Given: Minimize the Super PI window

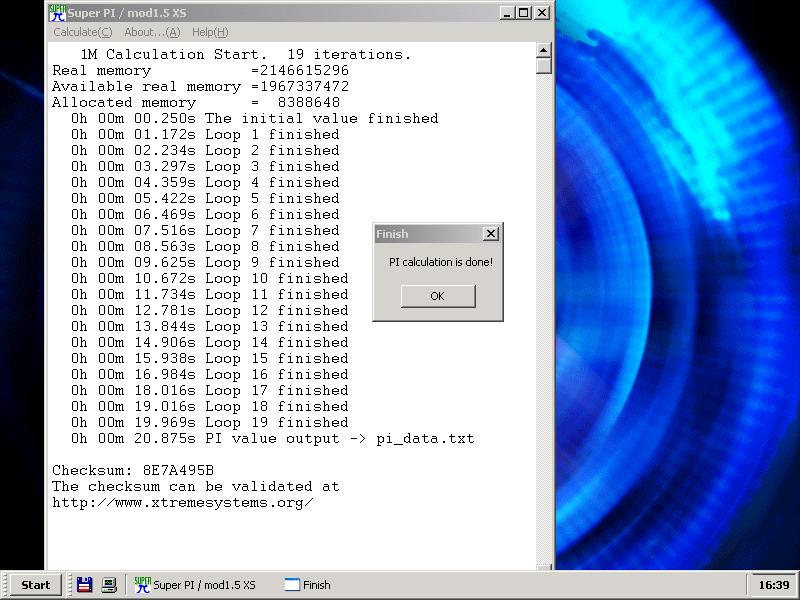Looking at the screenshot, I should click(x=508, y=13).
